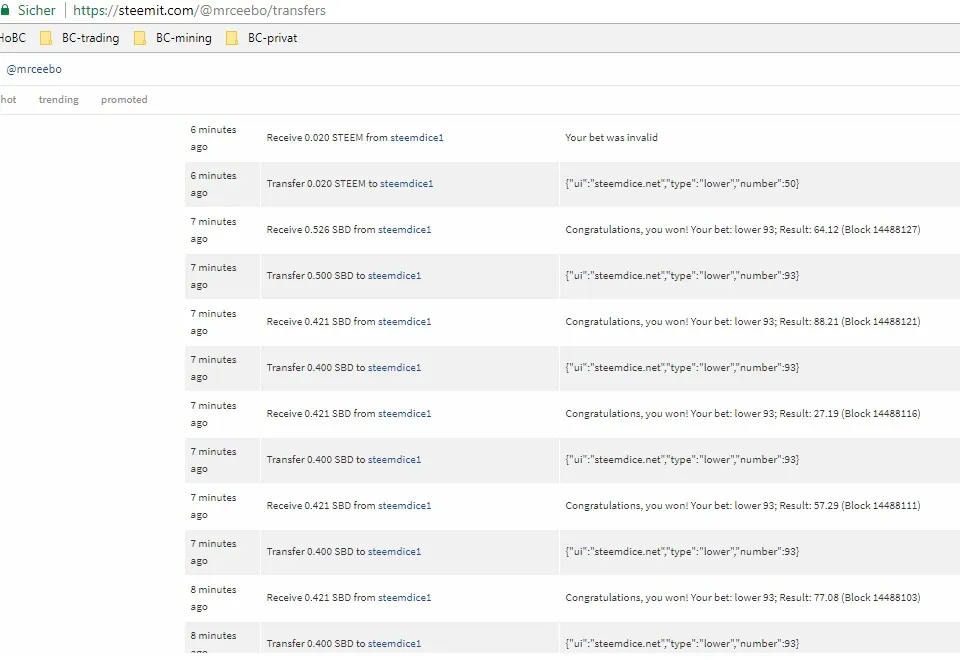The image size is (960, 660).
Task: Select the memo mentioning Block 14488116
Action: [x=743, y=413]
